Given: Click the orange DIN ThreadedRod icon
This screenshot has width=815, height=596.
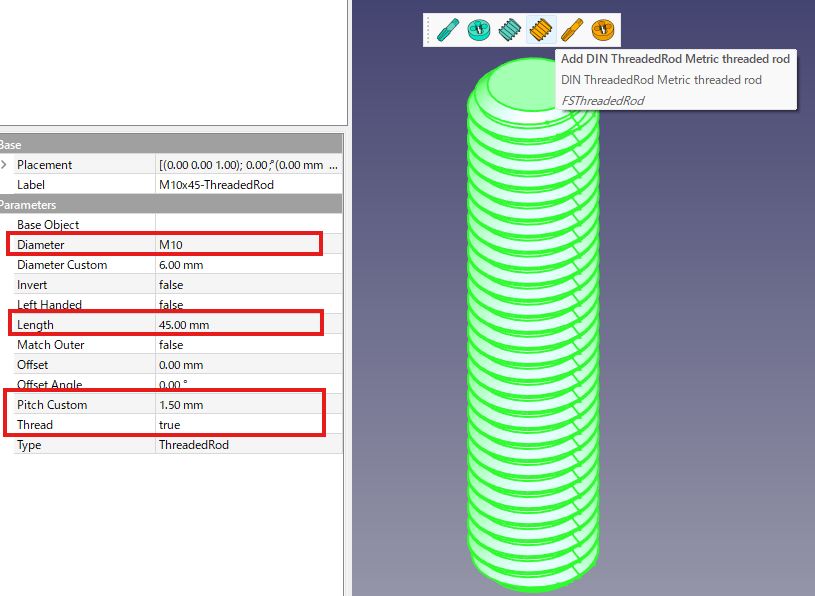Looking at the screenshot, I should point(541,29).
